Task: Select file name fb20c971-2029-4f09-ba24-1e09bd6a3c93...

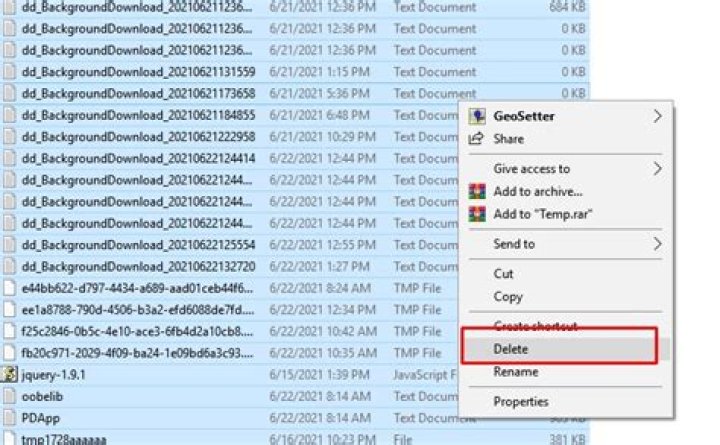Action: (x=137, y=353)
